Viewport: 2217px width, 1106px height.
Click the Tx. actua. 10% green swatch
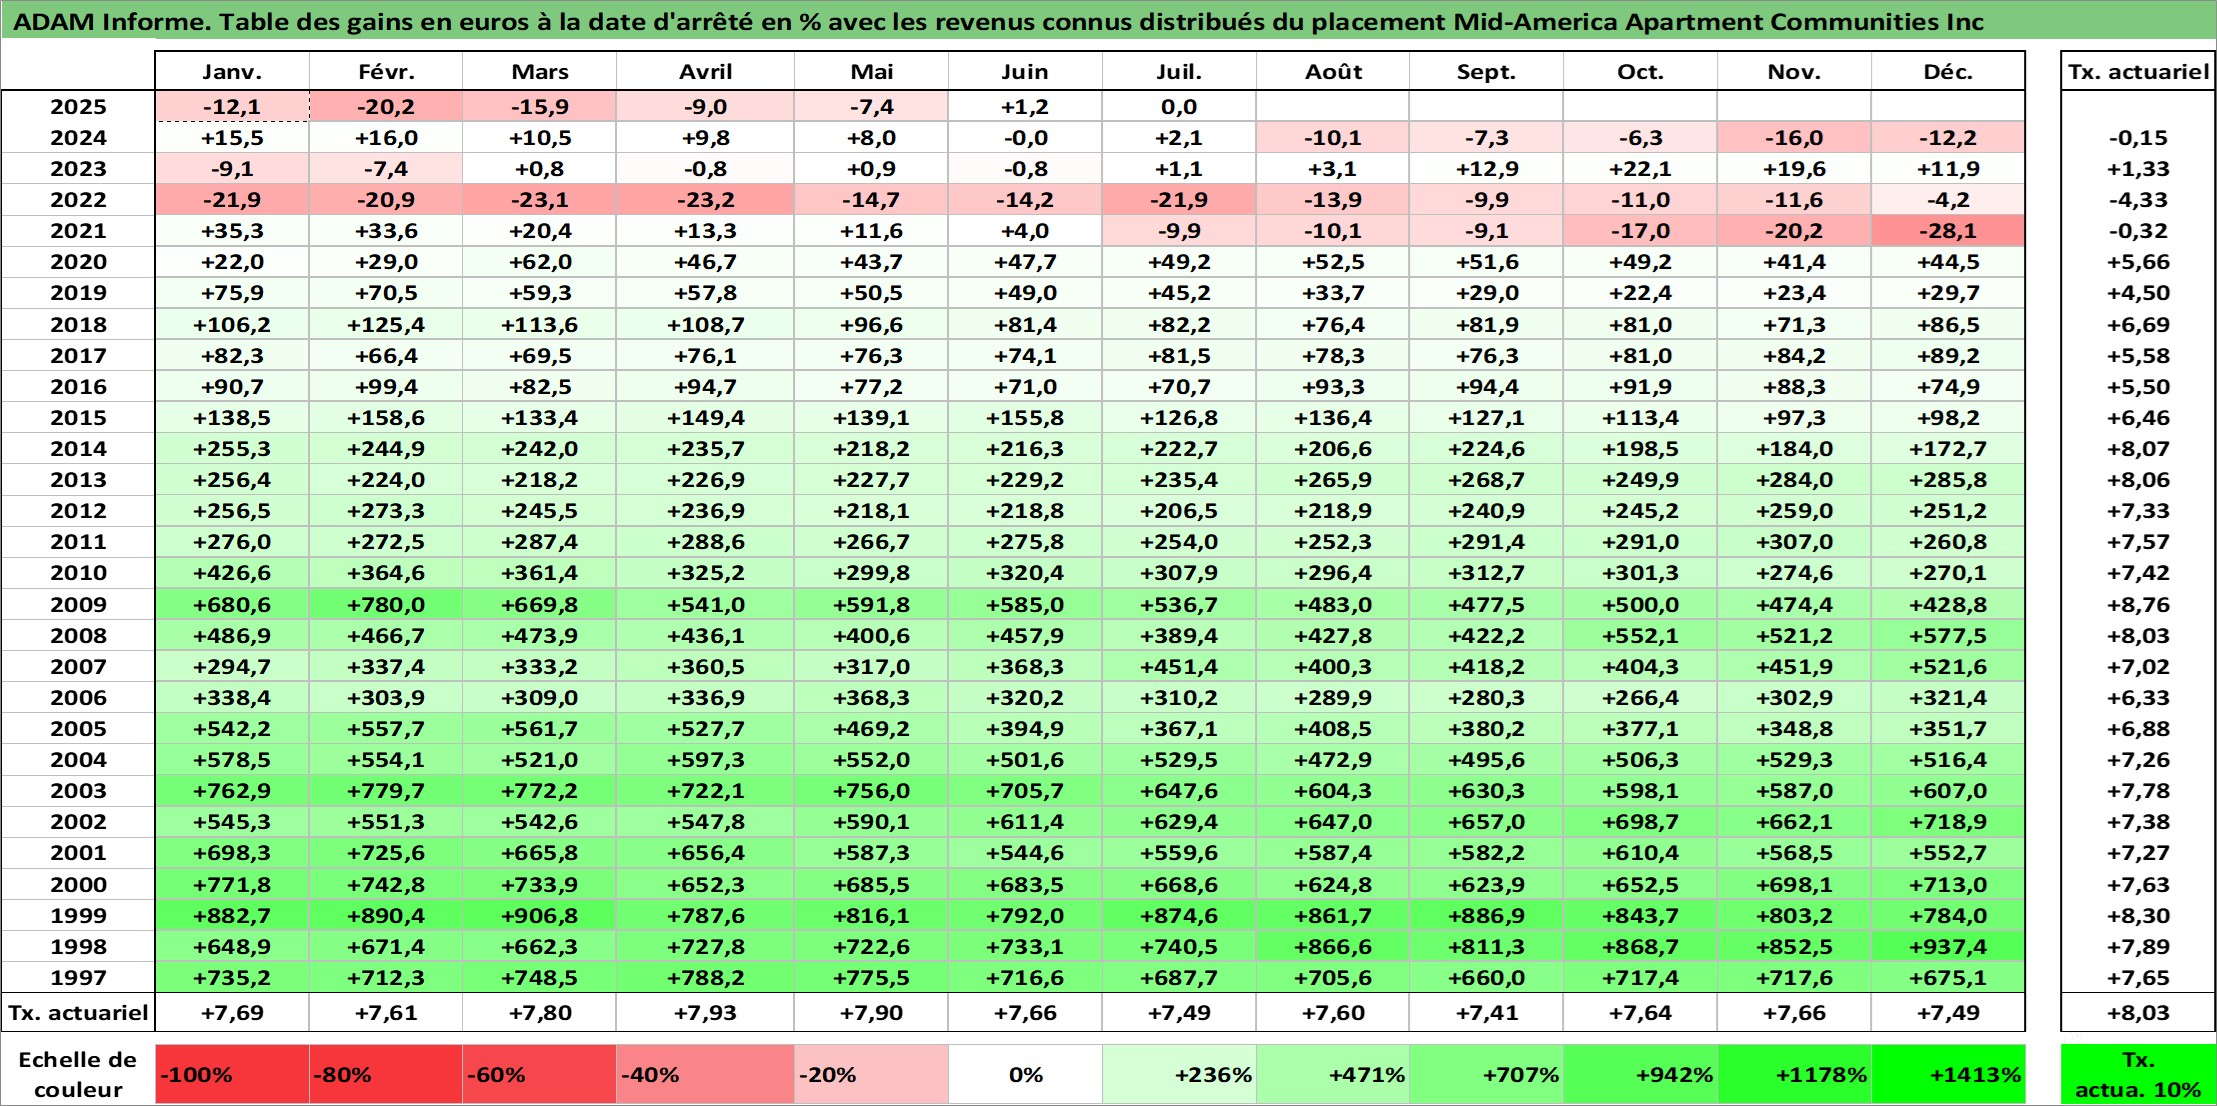(2138, 1075)
